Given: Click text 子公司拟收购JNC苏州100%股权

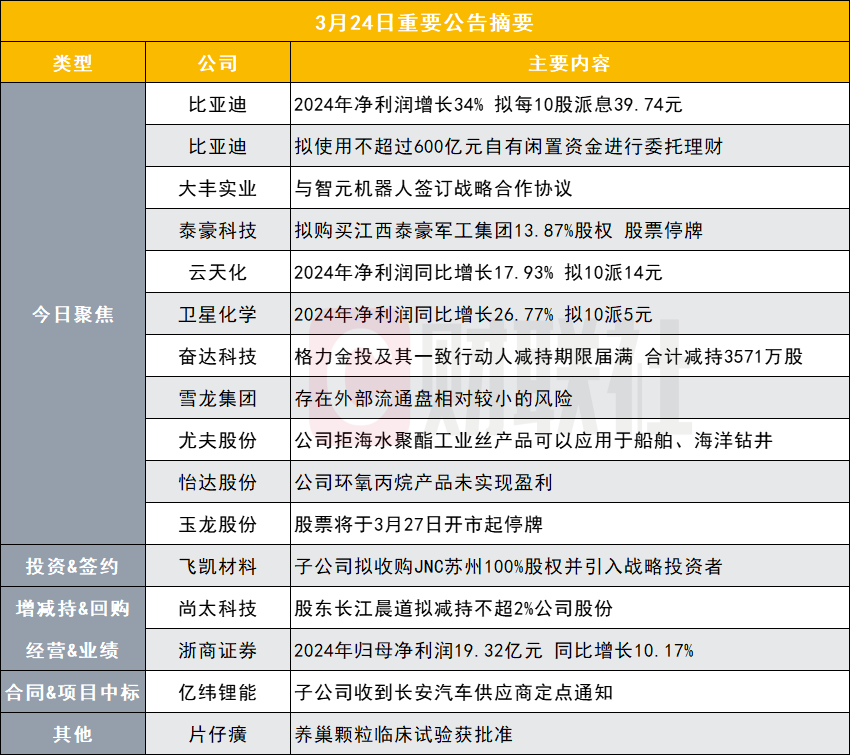Looking at the screenshot, I should tap(429, 566).
